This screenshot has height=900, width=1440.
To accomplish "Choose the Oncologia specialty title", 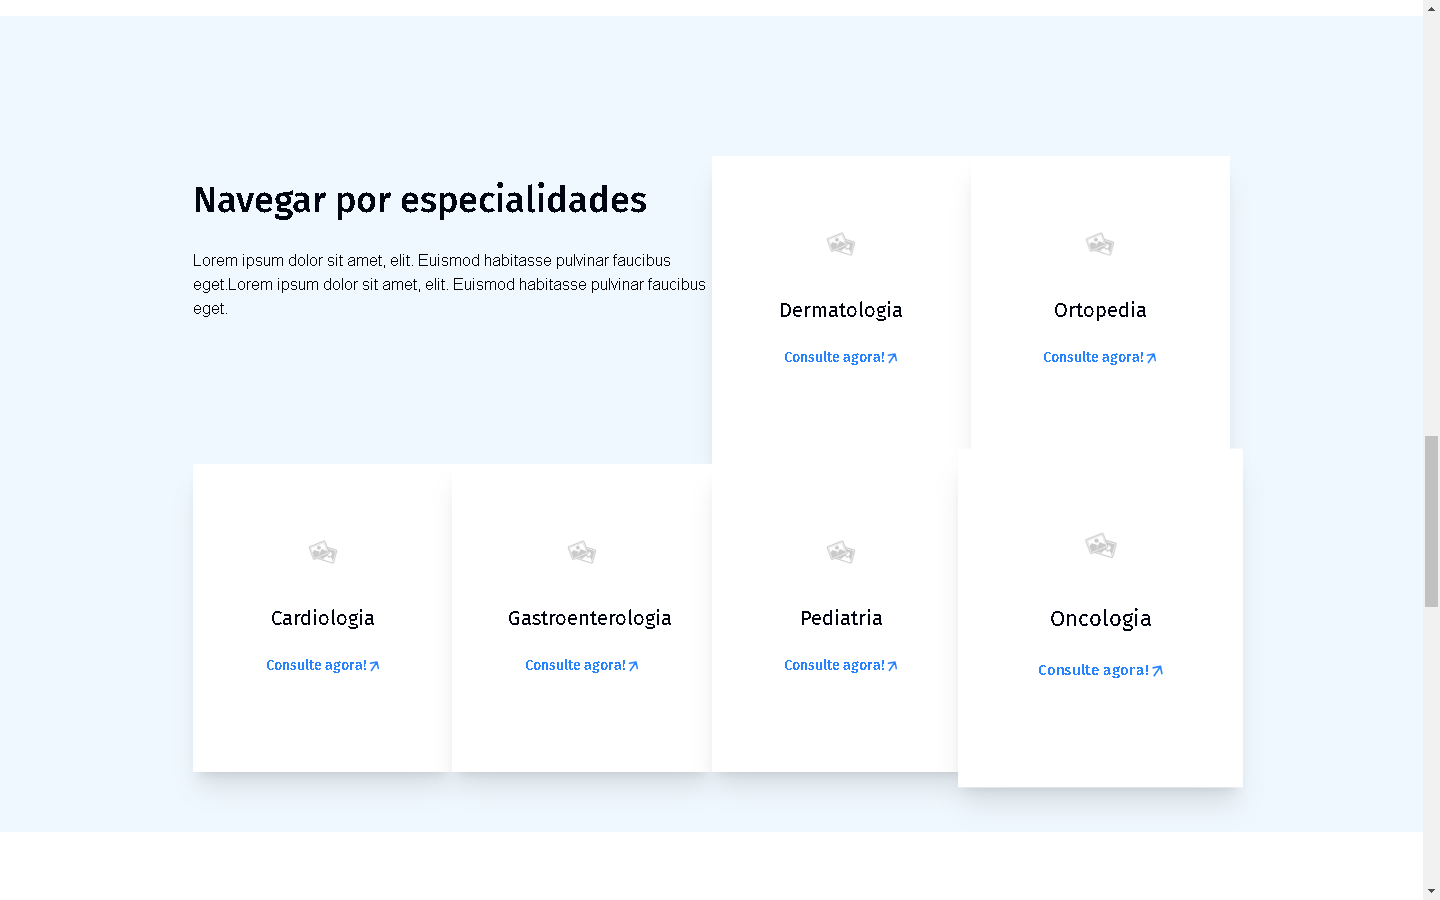I will (x=1100, y=619).
